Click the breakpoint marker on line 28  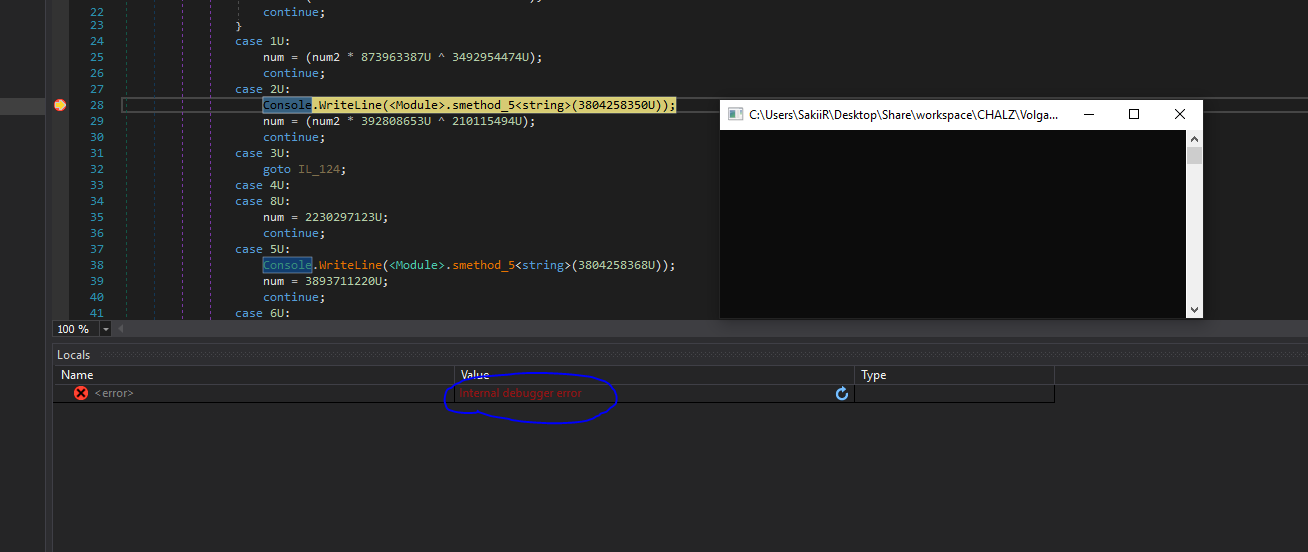60,105
